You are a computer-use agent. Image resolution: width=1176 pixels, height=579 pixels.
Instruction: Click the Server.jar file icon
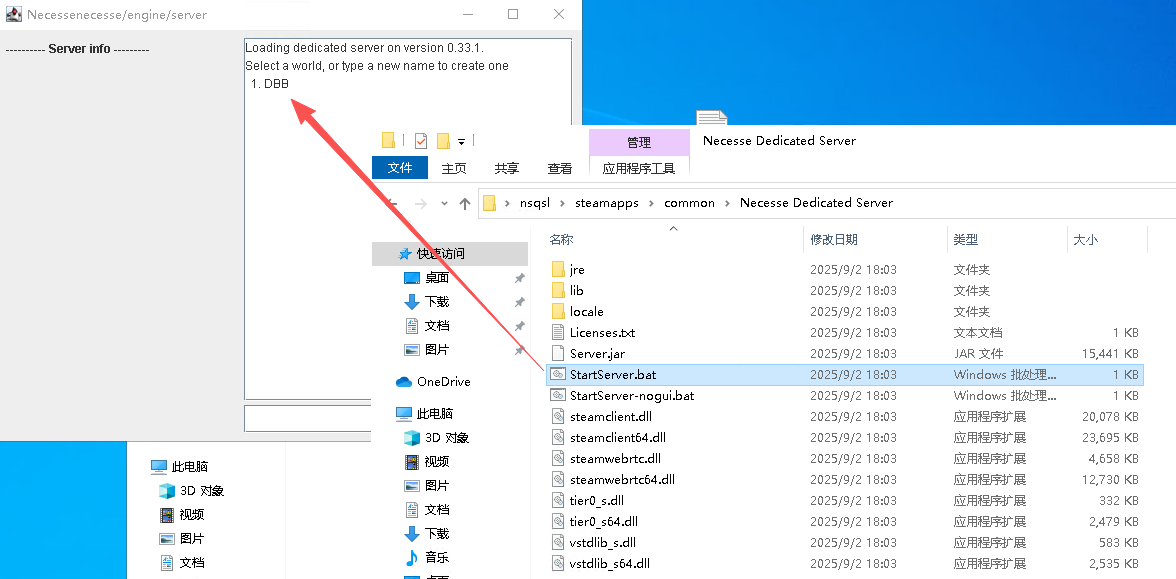coord(558,354)
